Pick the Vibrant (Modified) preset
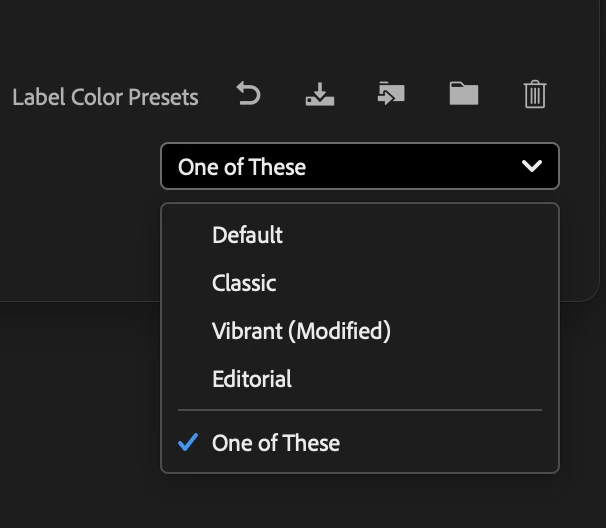 (x=301, y=331)
